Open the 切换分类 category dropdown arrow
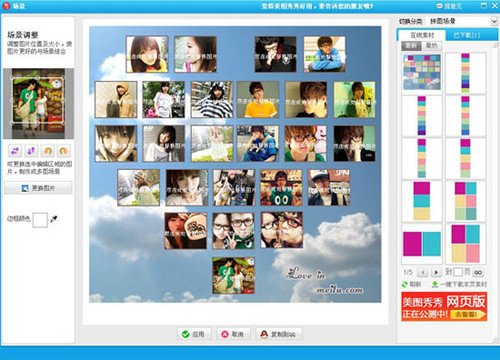 (494, 21)
